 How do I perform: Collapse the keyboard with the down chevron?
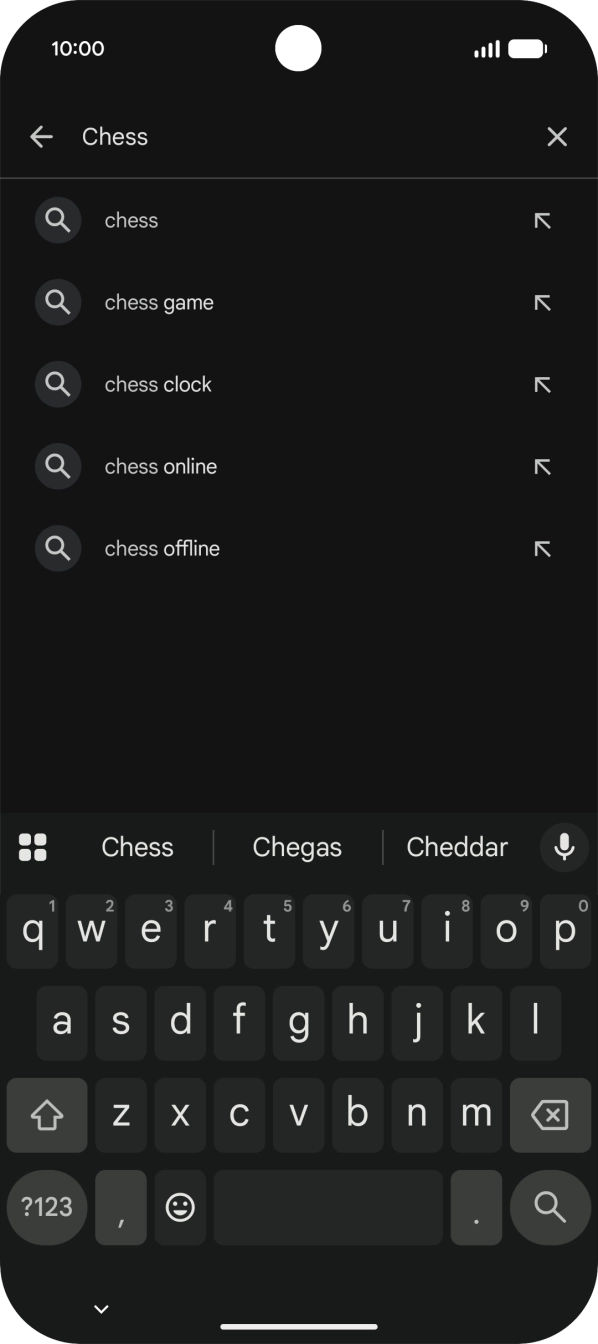point(99,1308)
